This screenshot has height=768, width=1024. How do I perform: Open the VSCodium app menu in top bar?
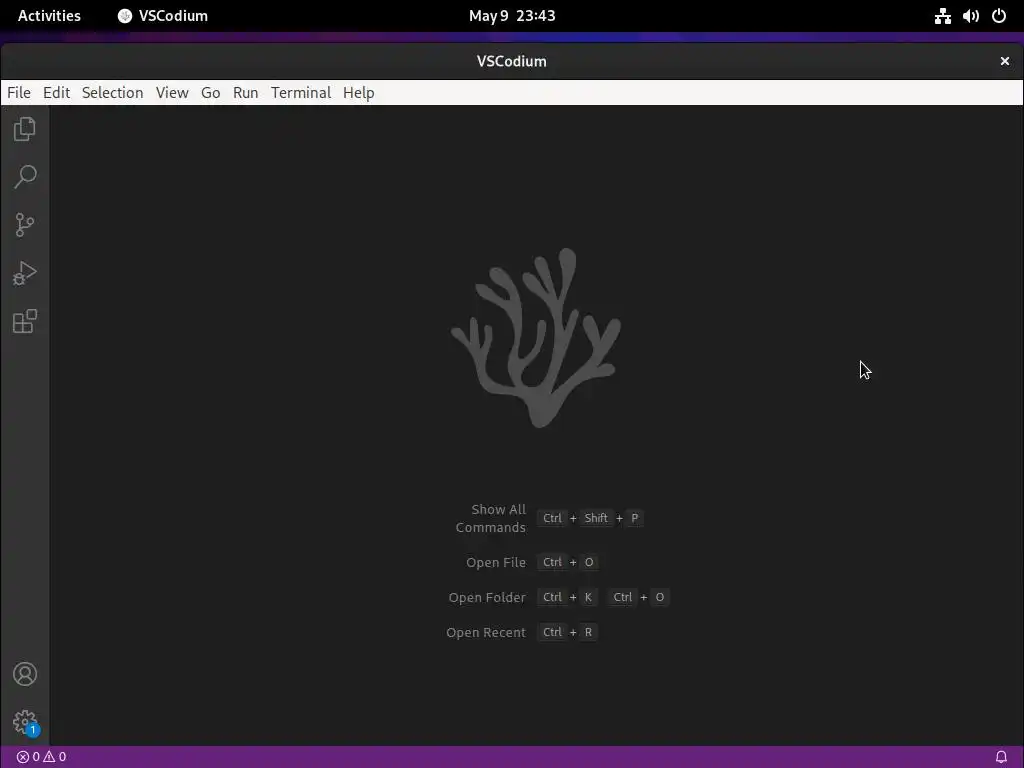coord(163,16)
